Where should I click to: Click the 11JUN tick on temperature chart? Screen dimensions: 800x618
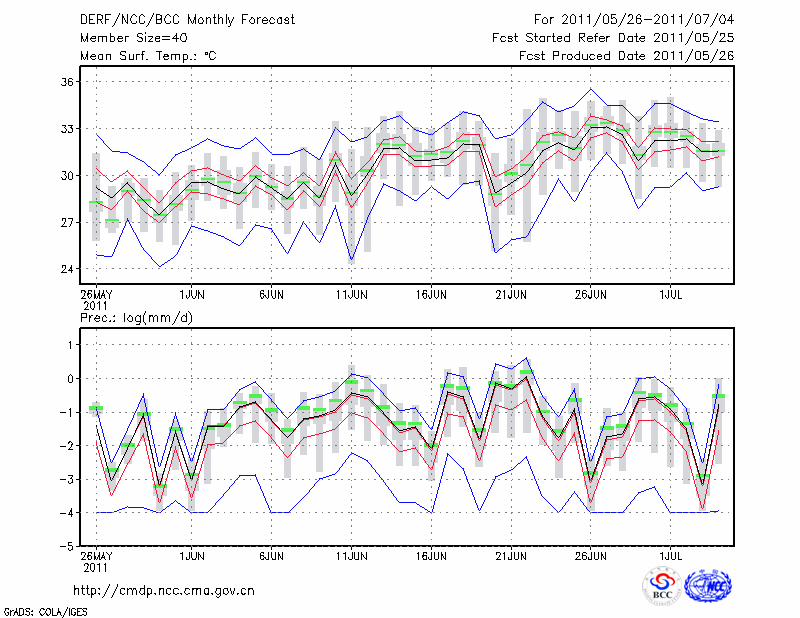point(351,295)
